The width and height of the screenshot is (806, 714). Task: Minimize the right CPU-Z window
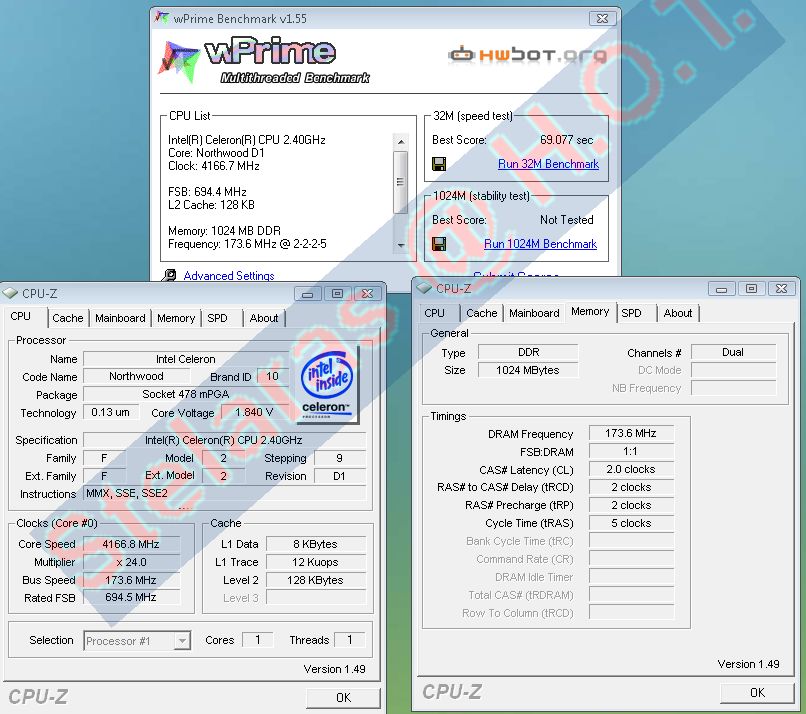(721, 289)
